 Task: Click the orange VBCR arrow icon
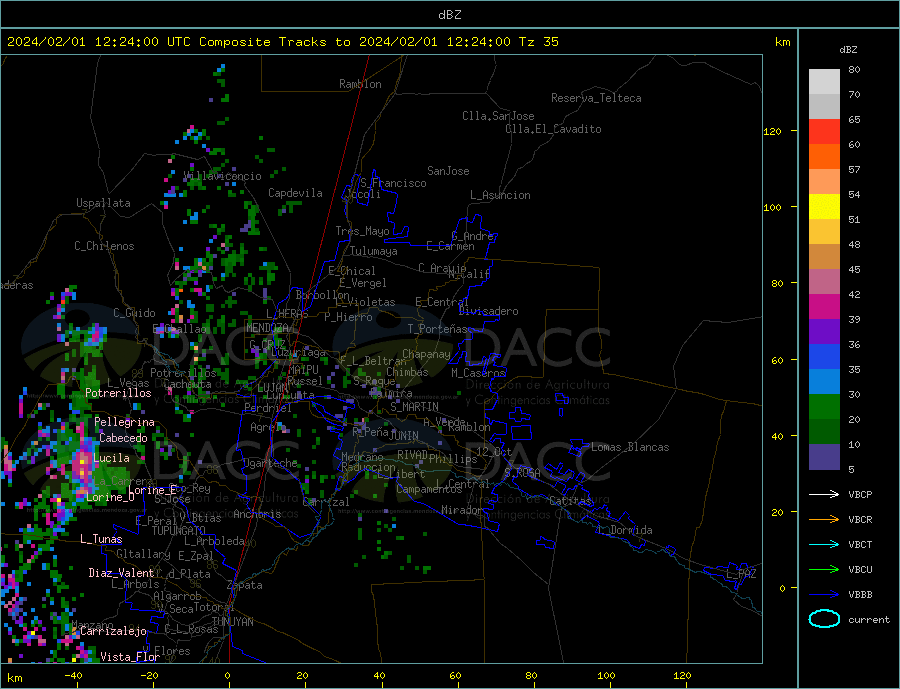click(x=824, y=519)
